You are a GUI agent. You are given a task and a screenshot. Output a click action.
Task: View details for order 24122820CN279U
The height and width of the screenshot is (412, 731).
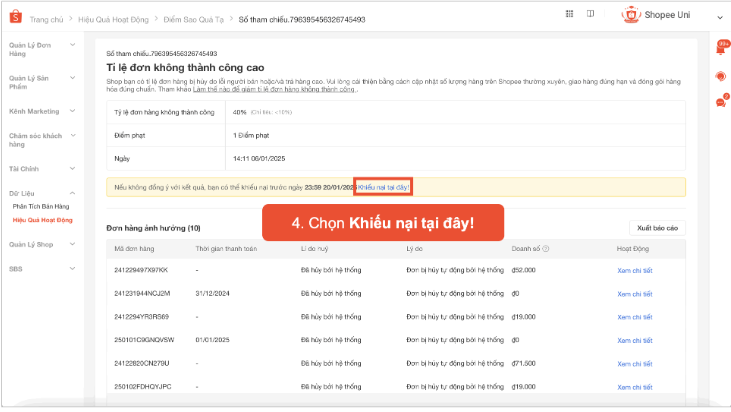point(634,364)
